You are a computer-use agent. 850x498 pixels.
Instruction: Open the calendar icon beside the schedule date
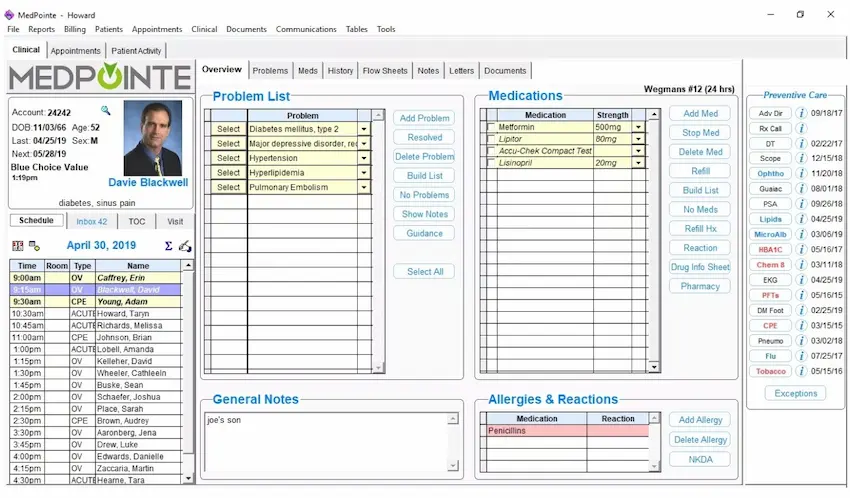pyautogui.click(x=18, y=245)
